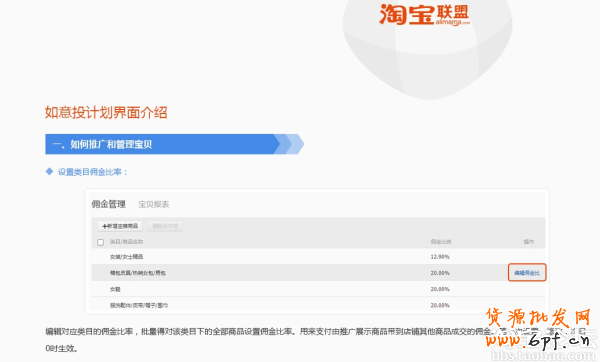The image size is (600, 362).
Task: Click the 货源批发网 watermark logo
Action: point(538,318)
